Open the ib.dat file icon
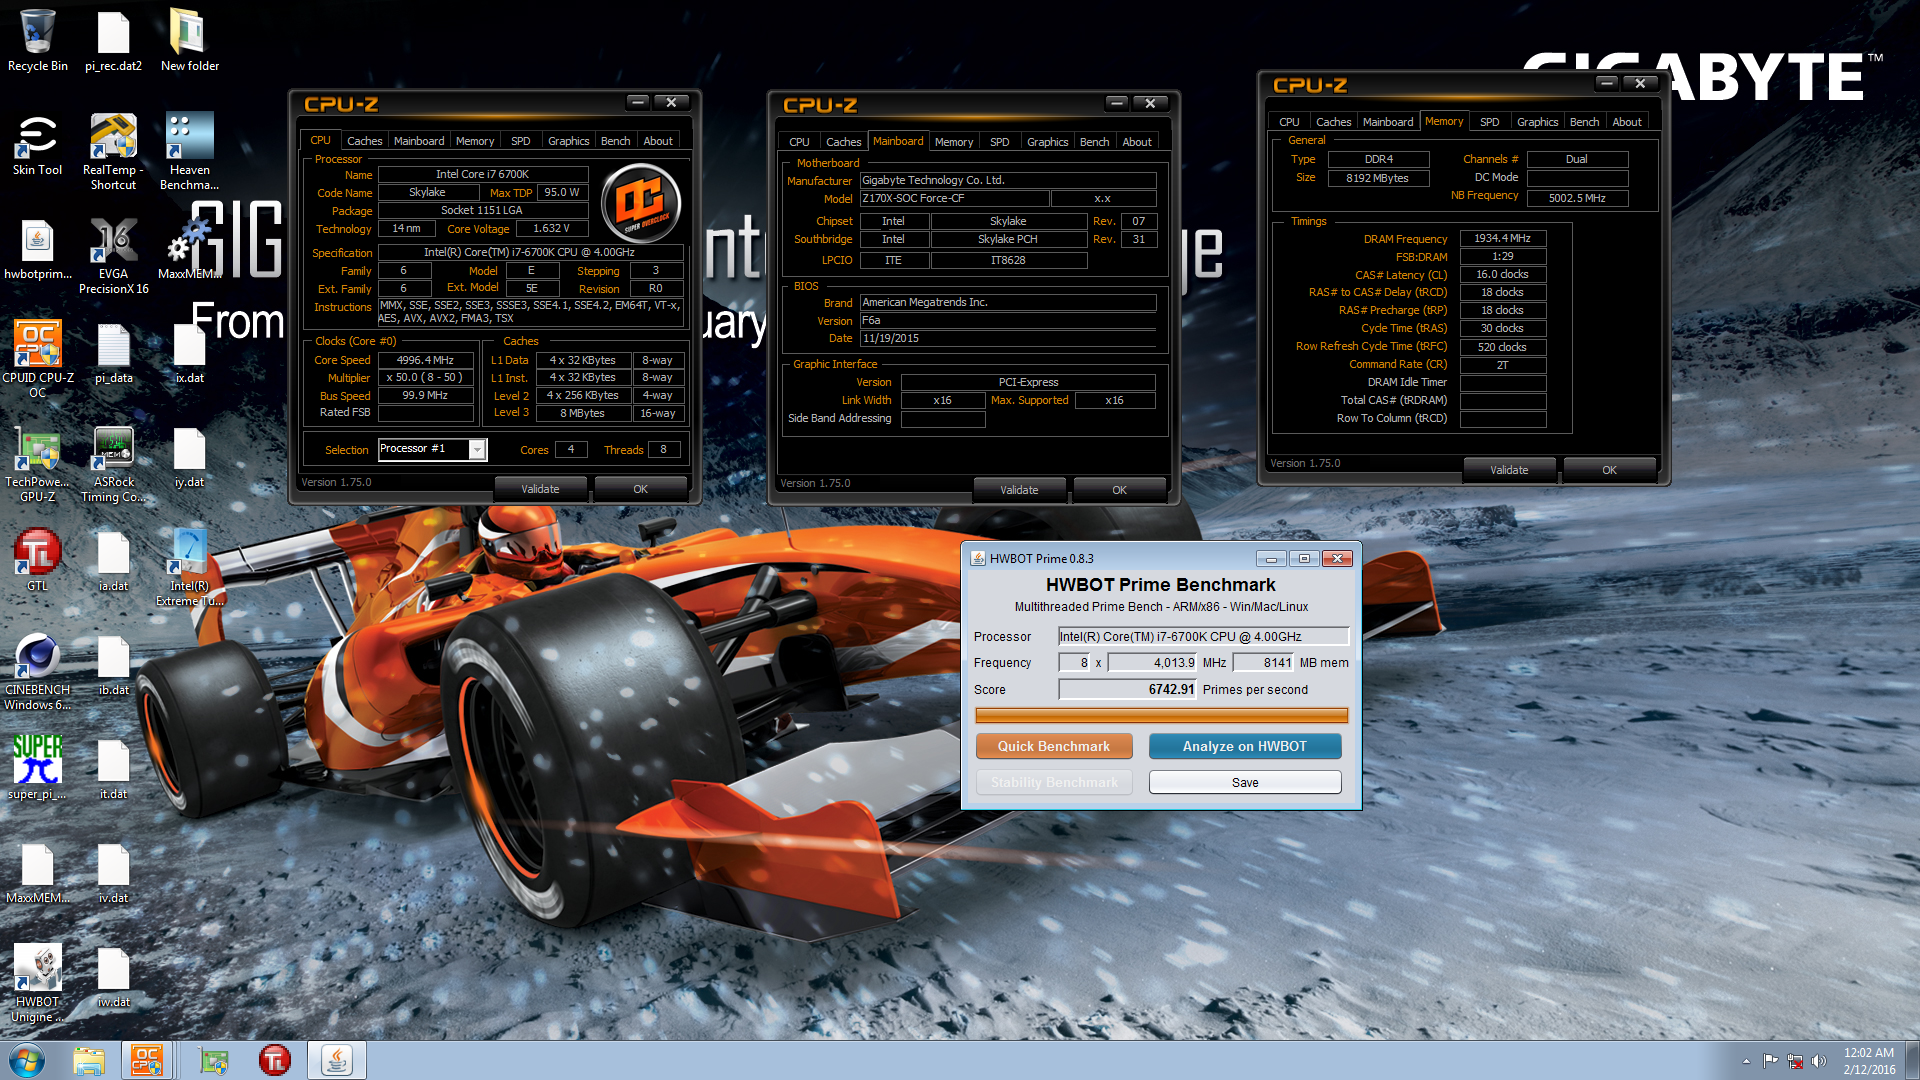1920x1080 pixels. (113, 664)
